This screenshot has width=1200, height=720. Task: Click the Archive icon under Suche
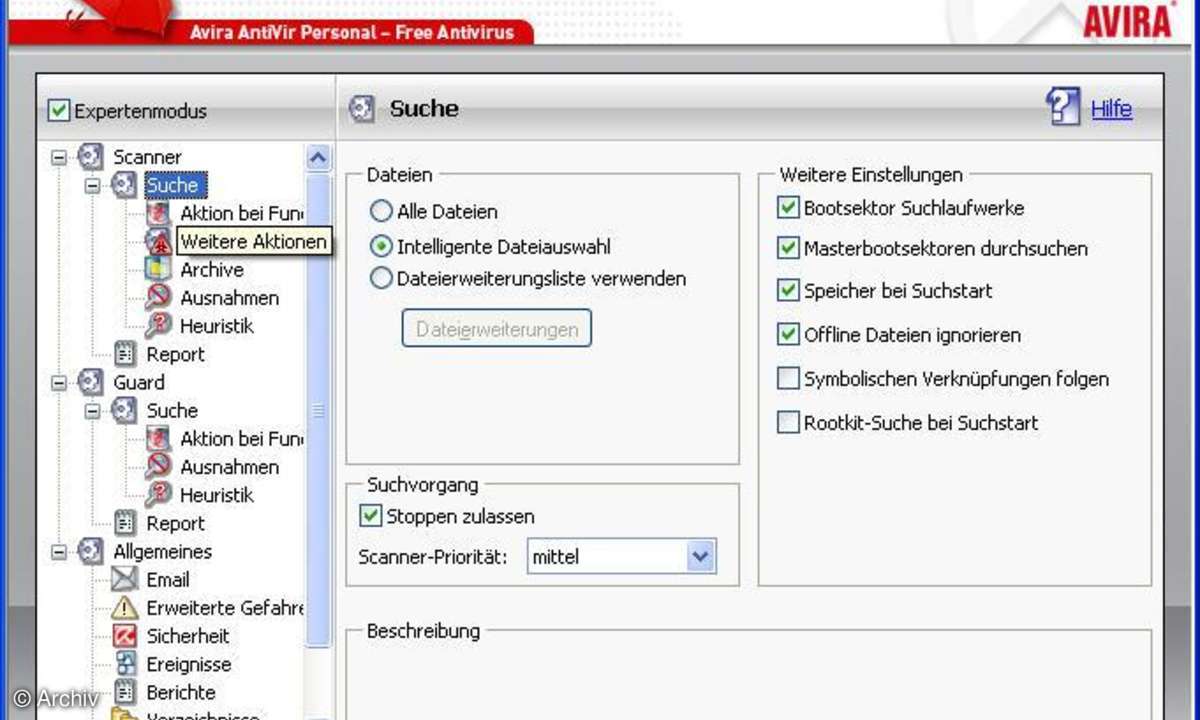(x=158, y=269)
